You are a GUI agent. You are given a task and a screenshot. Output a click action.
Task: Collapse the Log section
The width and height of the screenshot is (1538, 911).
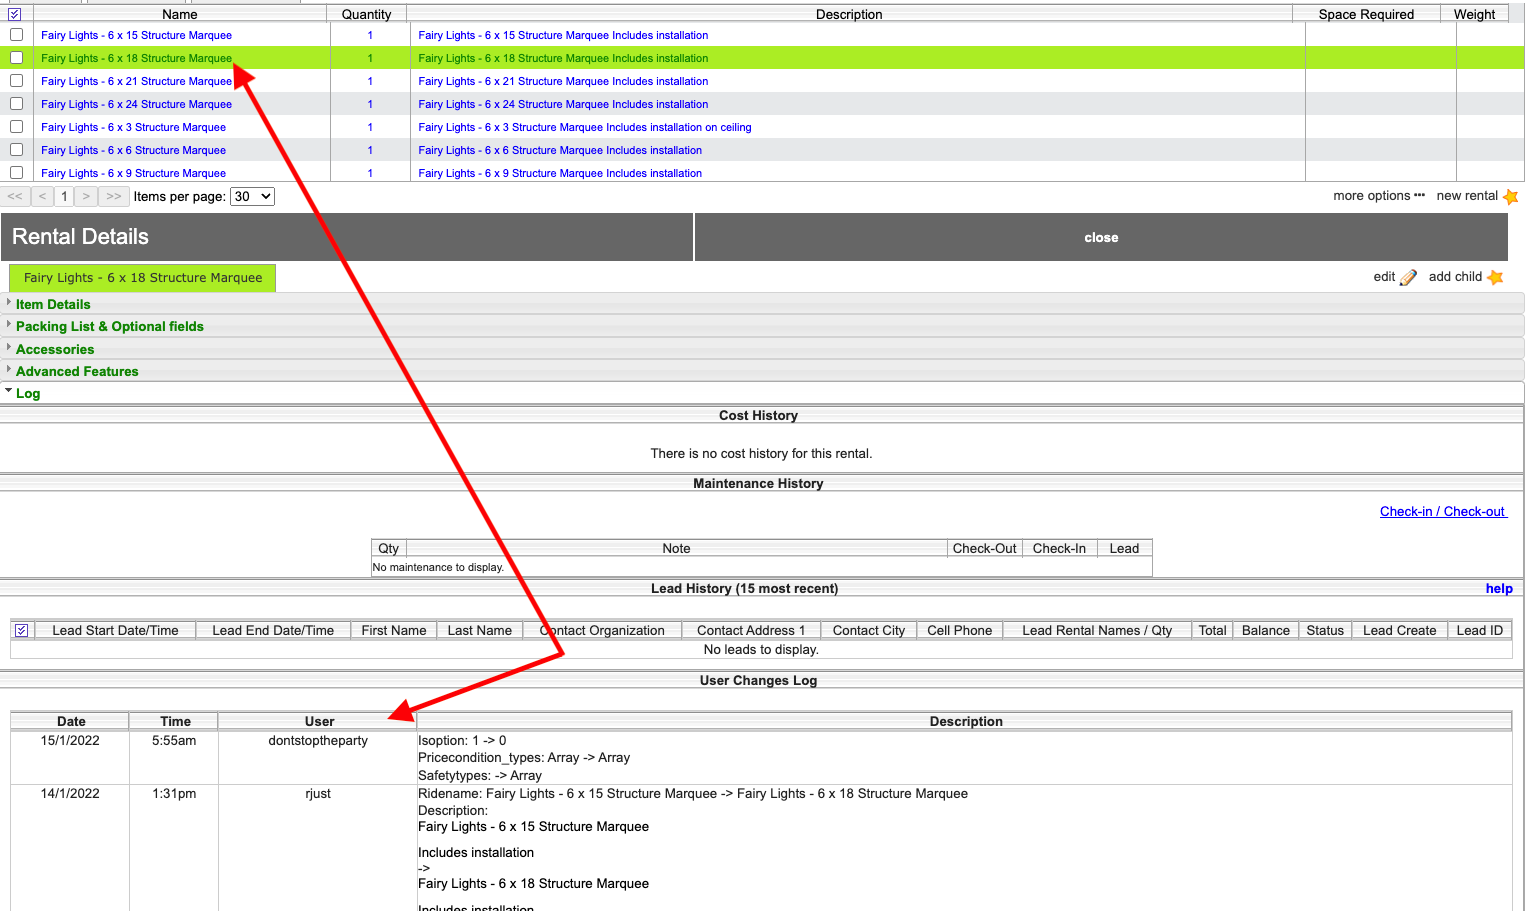28,394
